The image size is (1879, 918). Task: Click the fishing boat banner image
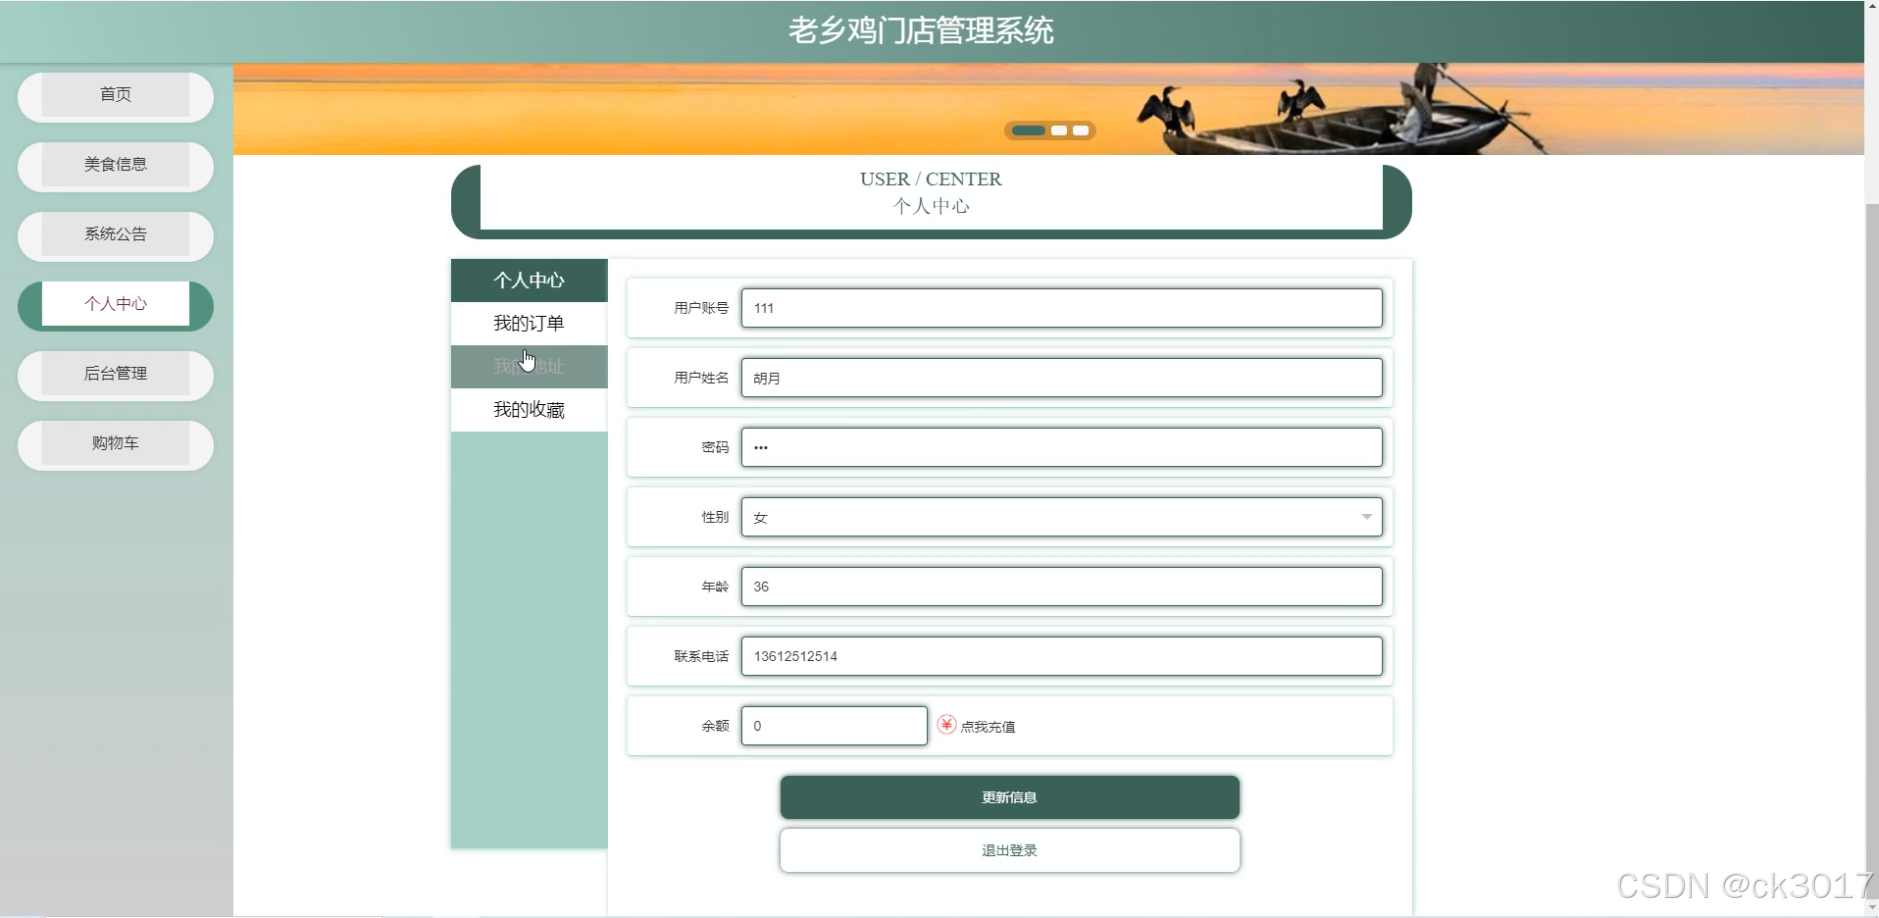[x=1048, y=109]
